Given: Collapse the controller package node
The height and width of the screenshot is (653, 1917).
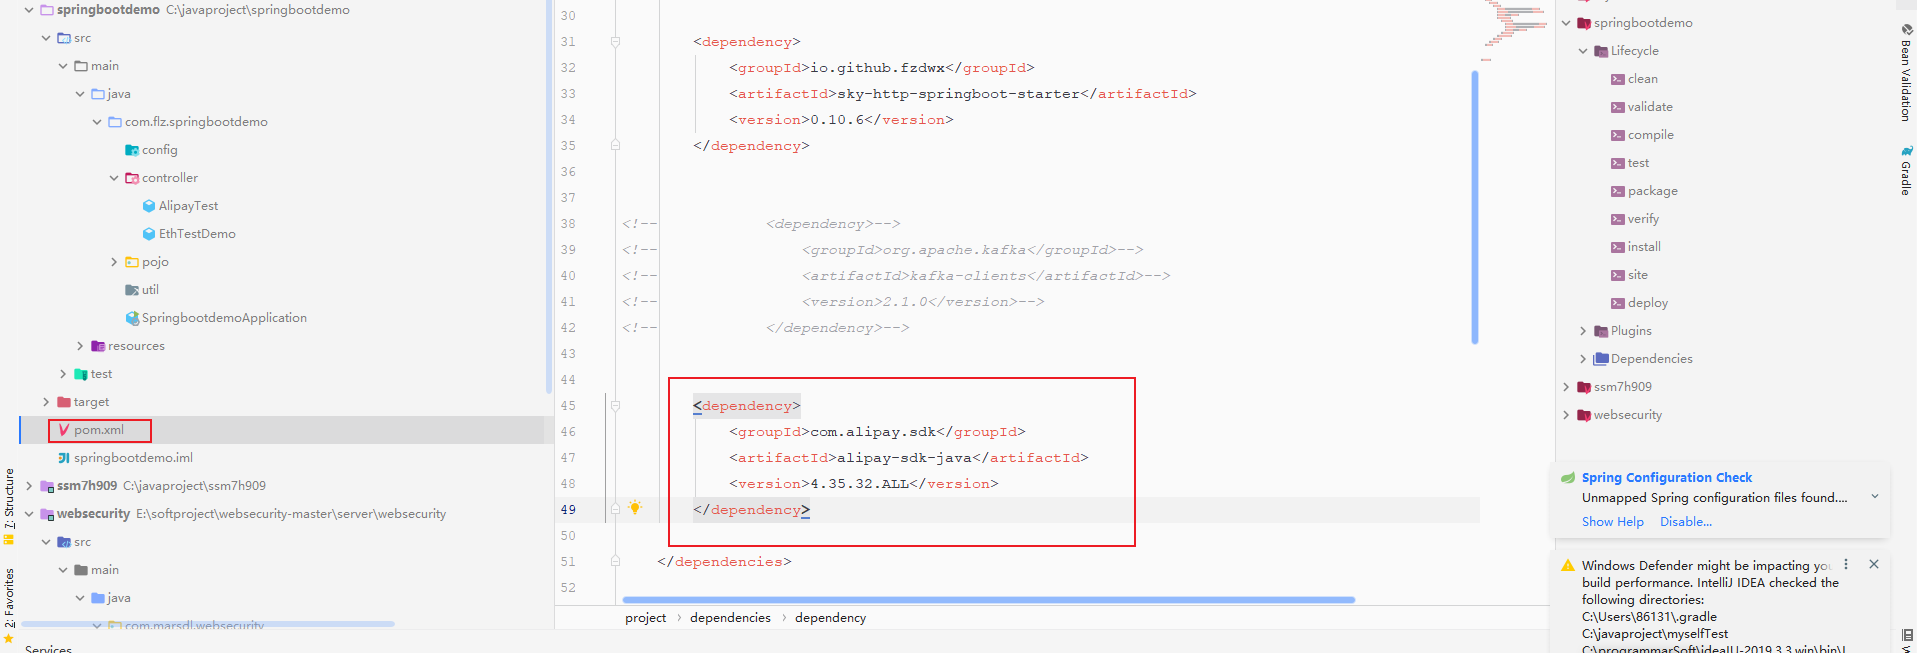Looking at the screenshot, I should (114, 178).
